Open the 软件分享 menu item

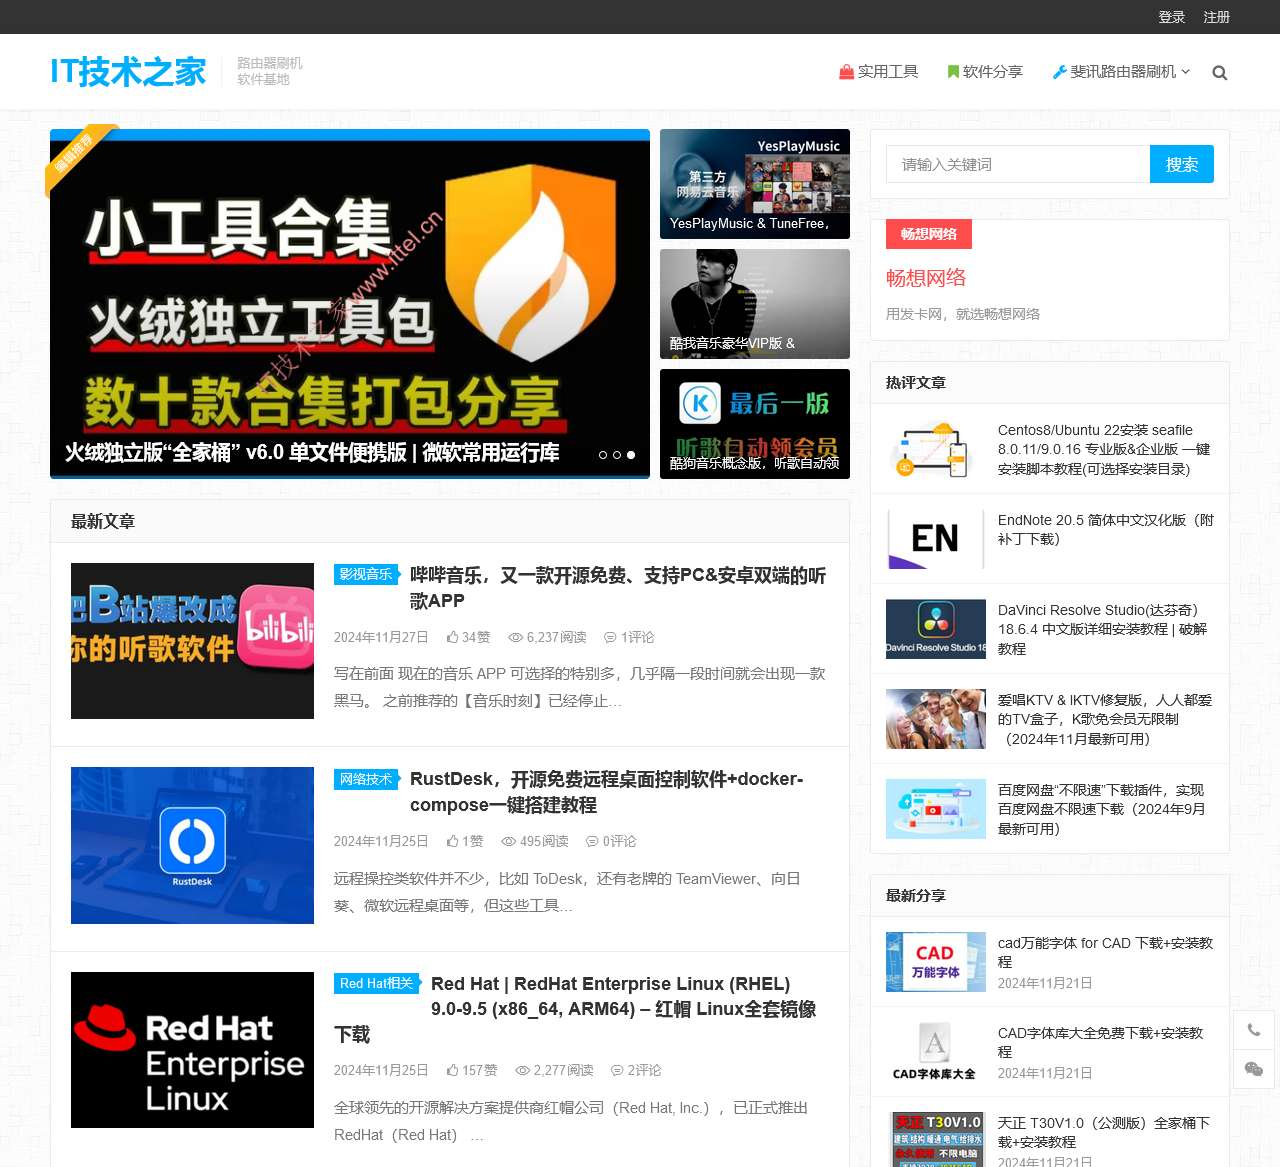click(x=985, y=72)
